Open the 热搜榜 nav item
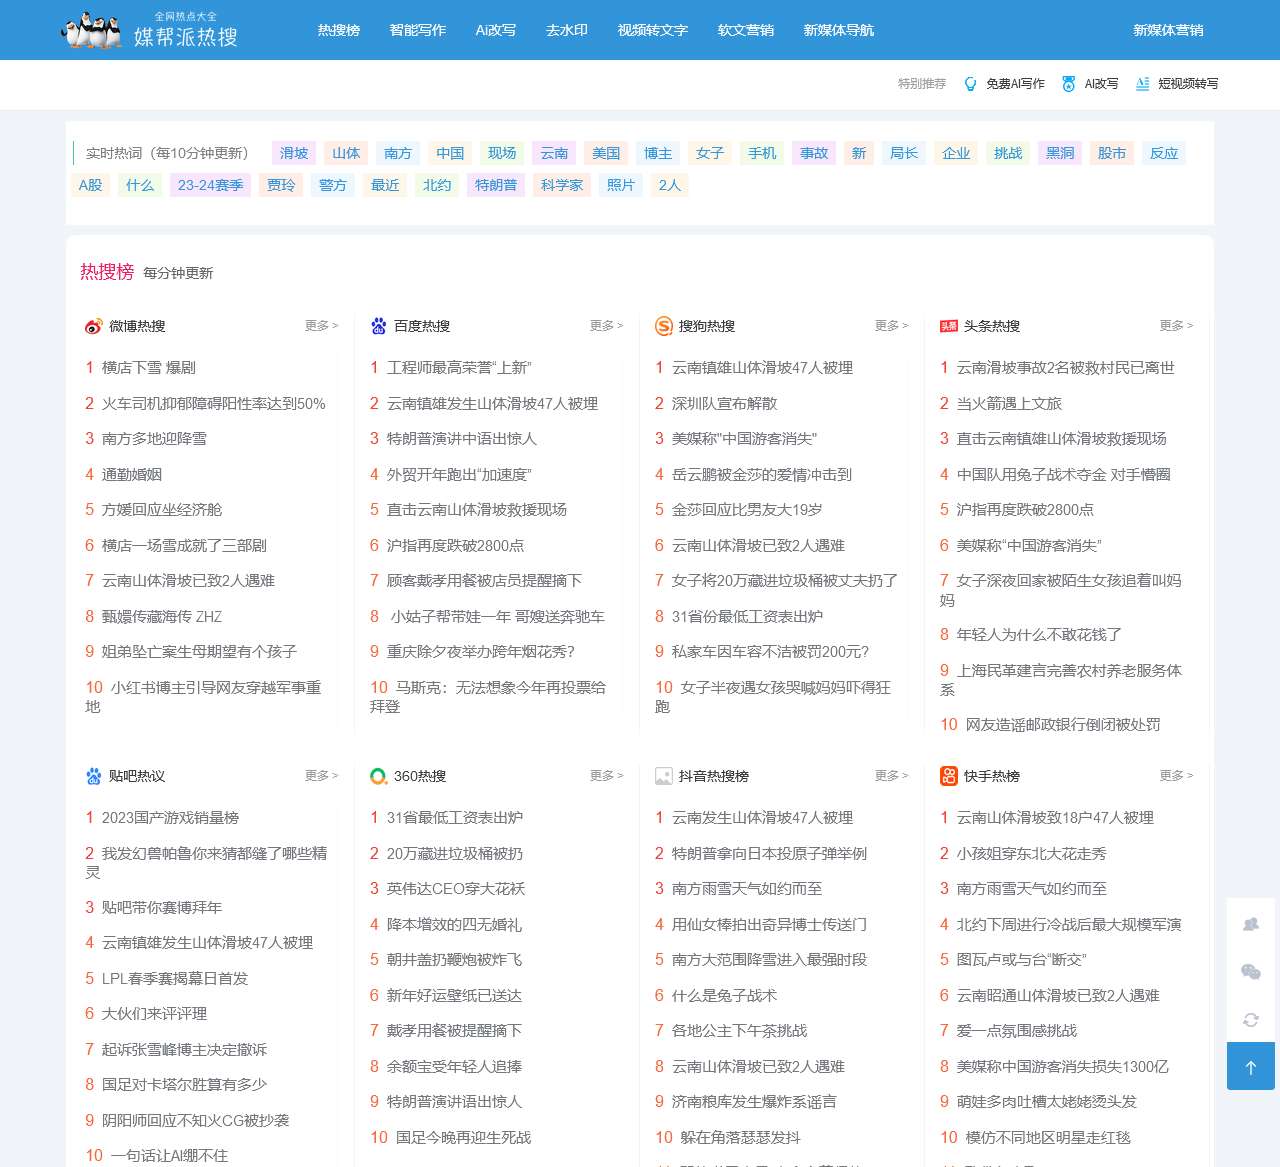The height and width of the screenshot is (1167, 1280). [x=339, y=30]
